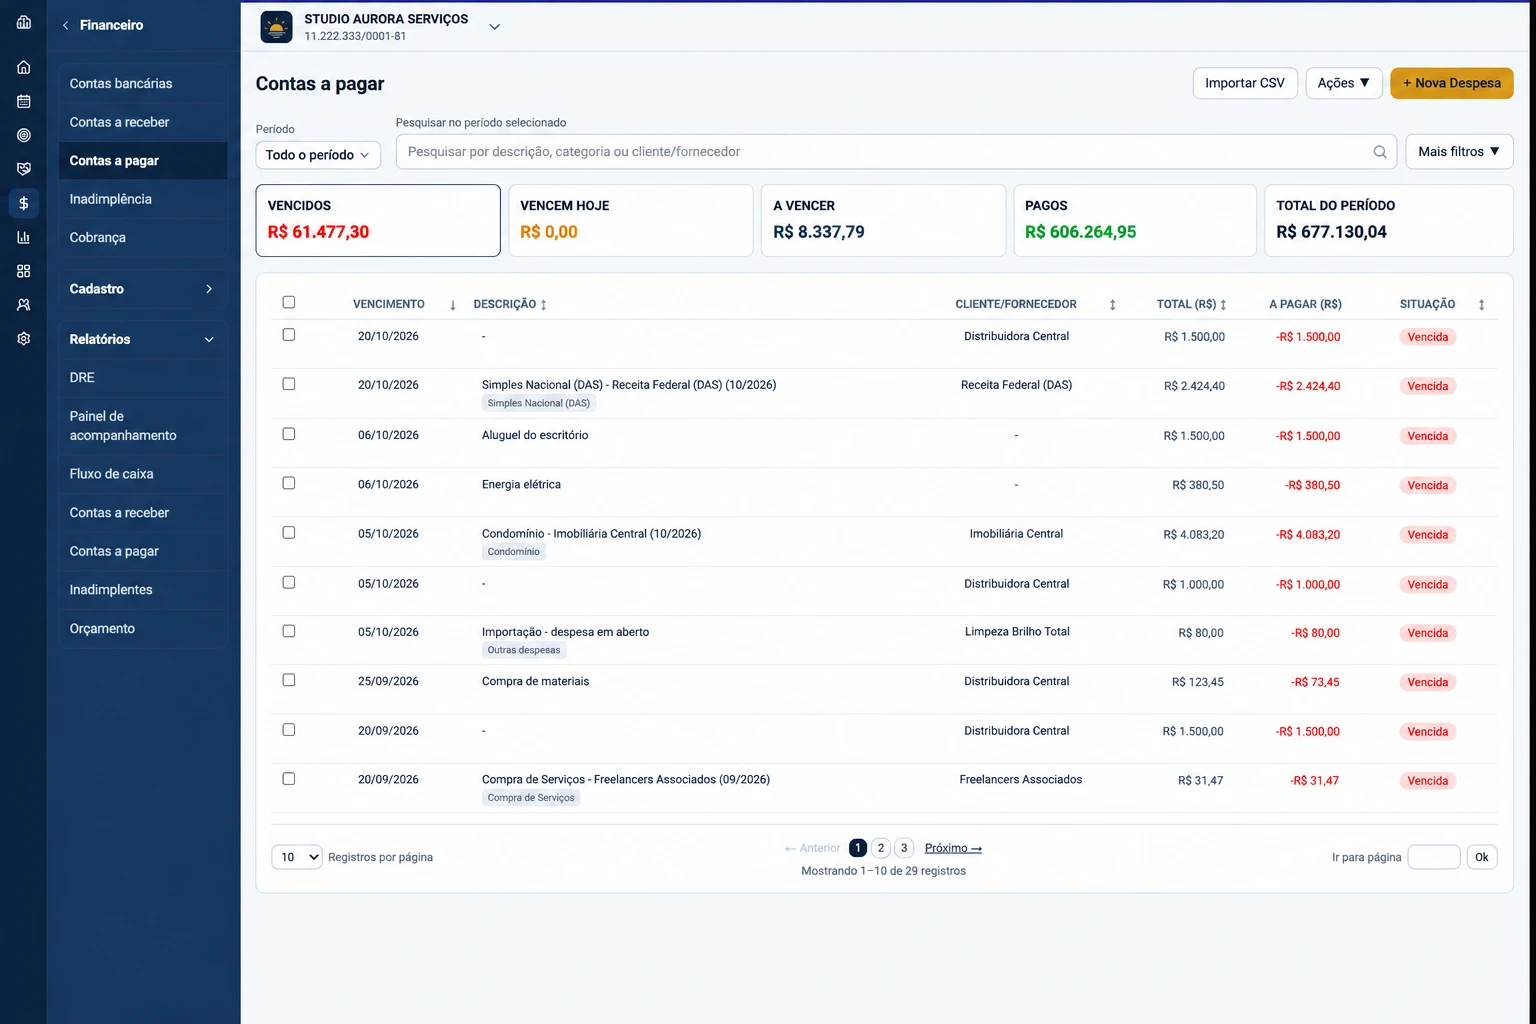The height and width of the screenshot is (1024, 1536).
Task: Open Cobrança menu item
Action: click(x=142, y=237)
